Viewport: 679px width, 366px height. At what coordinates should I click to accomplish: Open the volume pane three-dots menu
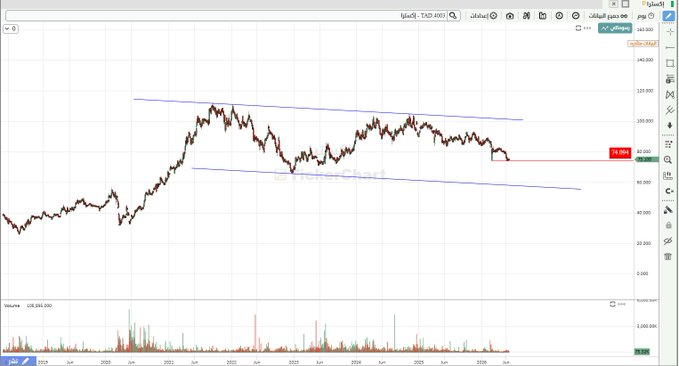coord(622,304)
